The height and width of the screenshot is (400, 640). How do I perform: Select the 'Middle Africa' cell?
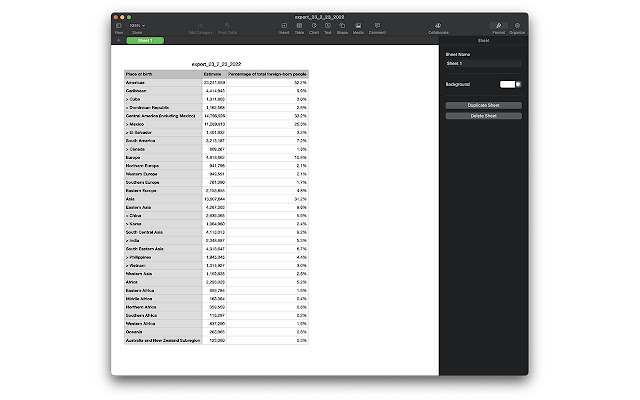pos(163,299)
